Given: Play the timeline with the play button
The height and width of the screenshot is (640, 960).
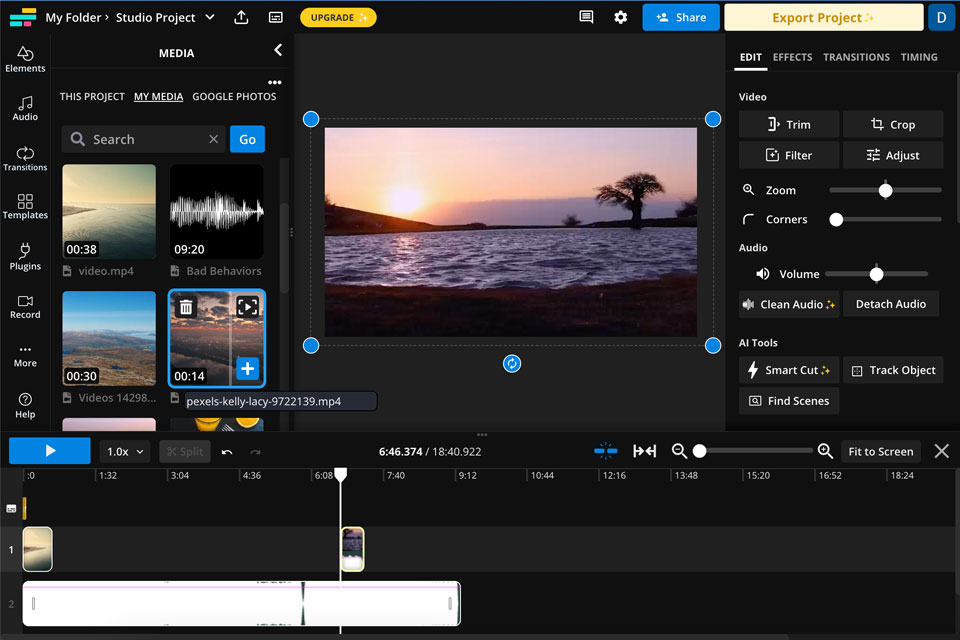Looking at the screenshot, I should (x=50, y=451).
